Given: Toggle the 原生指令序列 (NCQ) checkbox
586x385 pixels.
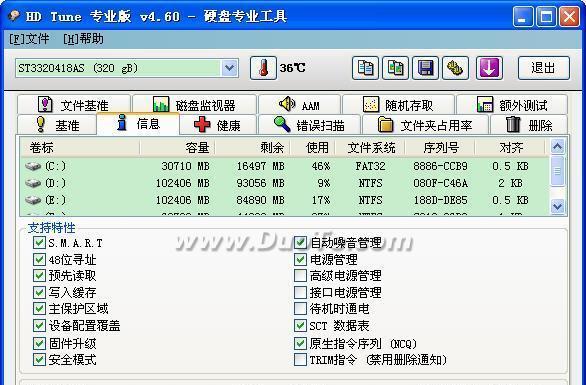Looking at the screenshot, I should click(300, 343).
